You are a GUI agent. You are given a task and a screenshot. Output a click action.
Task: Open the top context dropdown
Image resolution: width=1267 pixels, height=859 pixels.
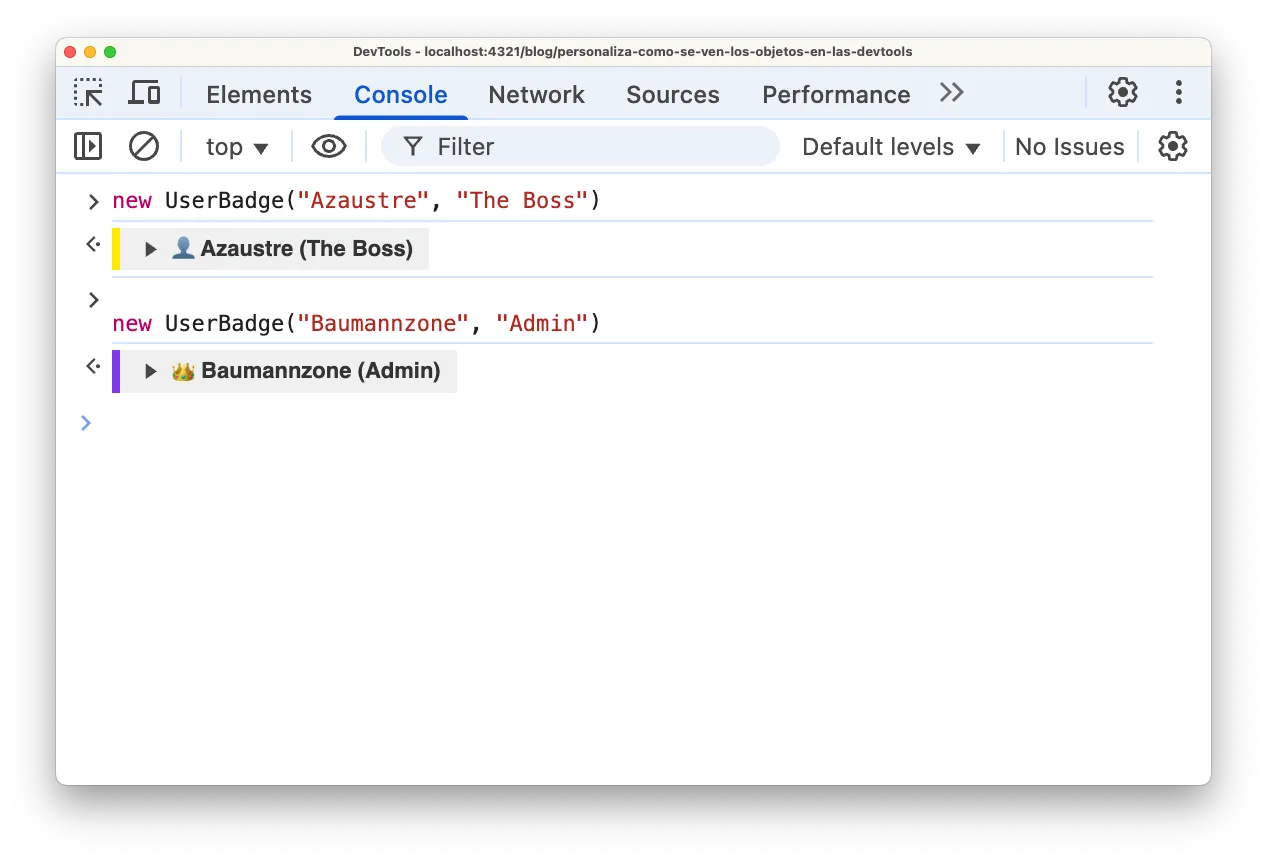(237, 147)
